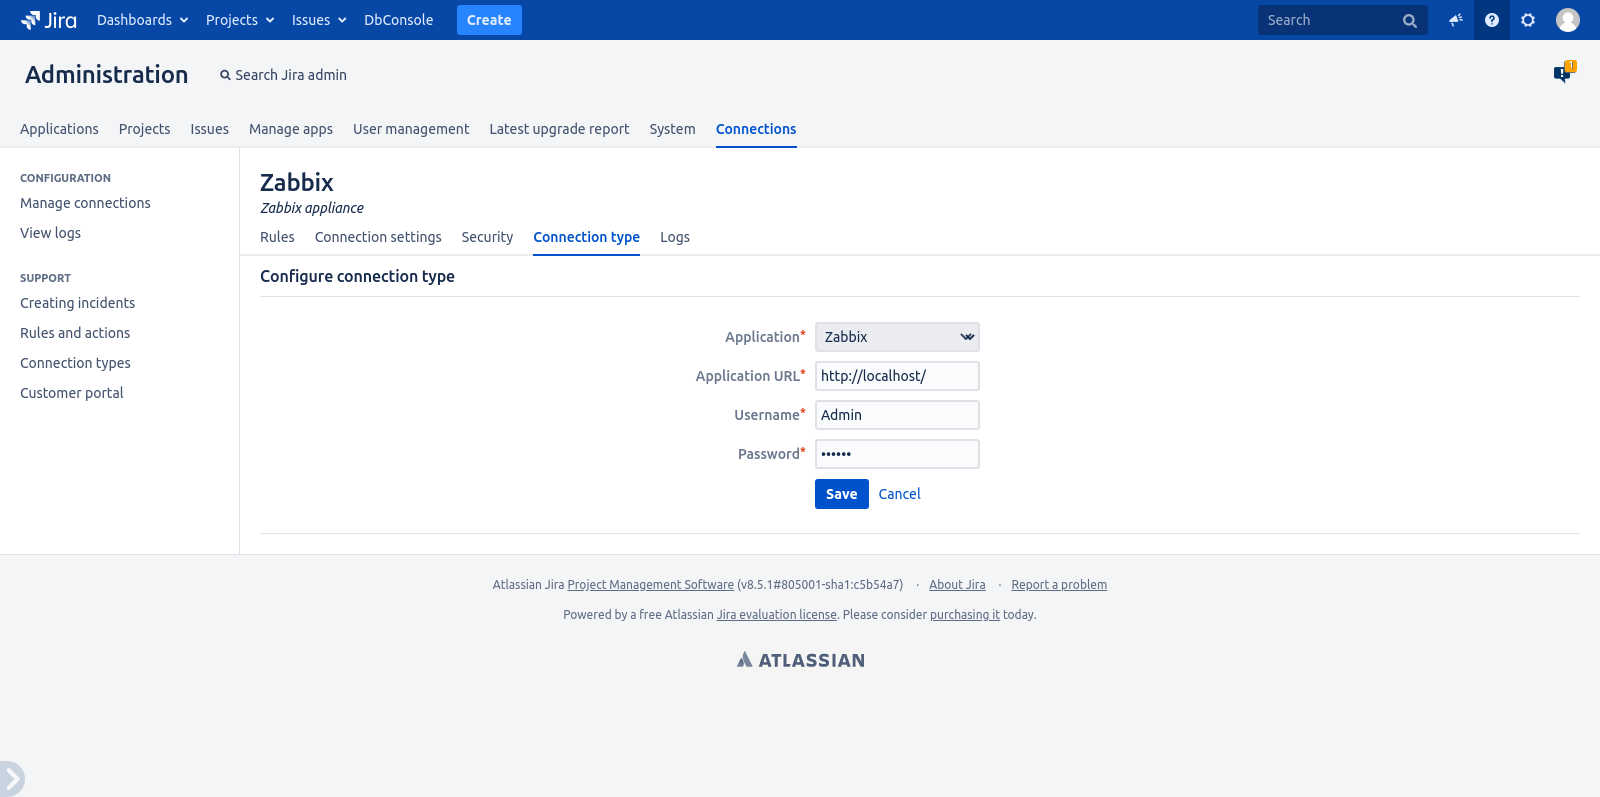Open the Project Management Software footer link
Screen dimensions: 1600x797
click(x=651, y=585)
